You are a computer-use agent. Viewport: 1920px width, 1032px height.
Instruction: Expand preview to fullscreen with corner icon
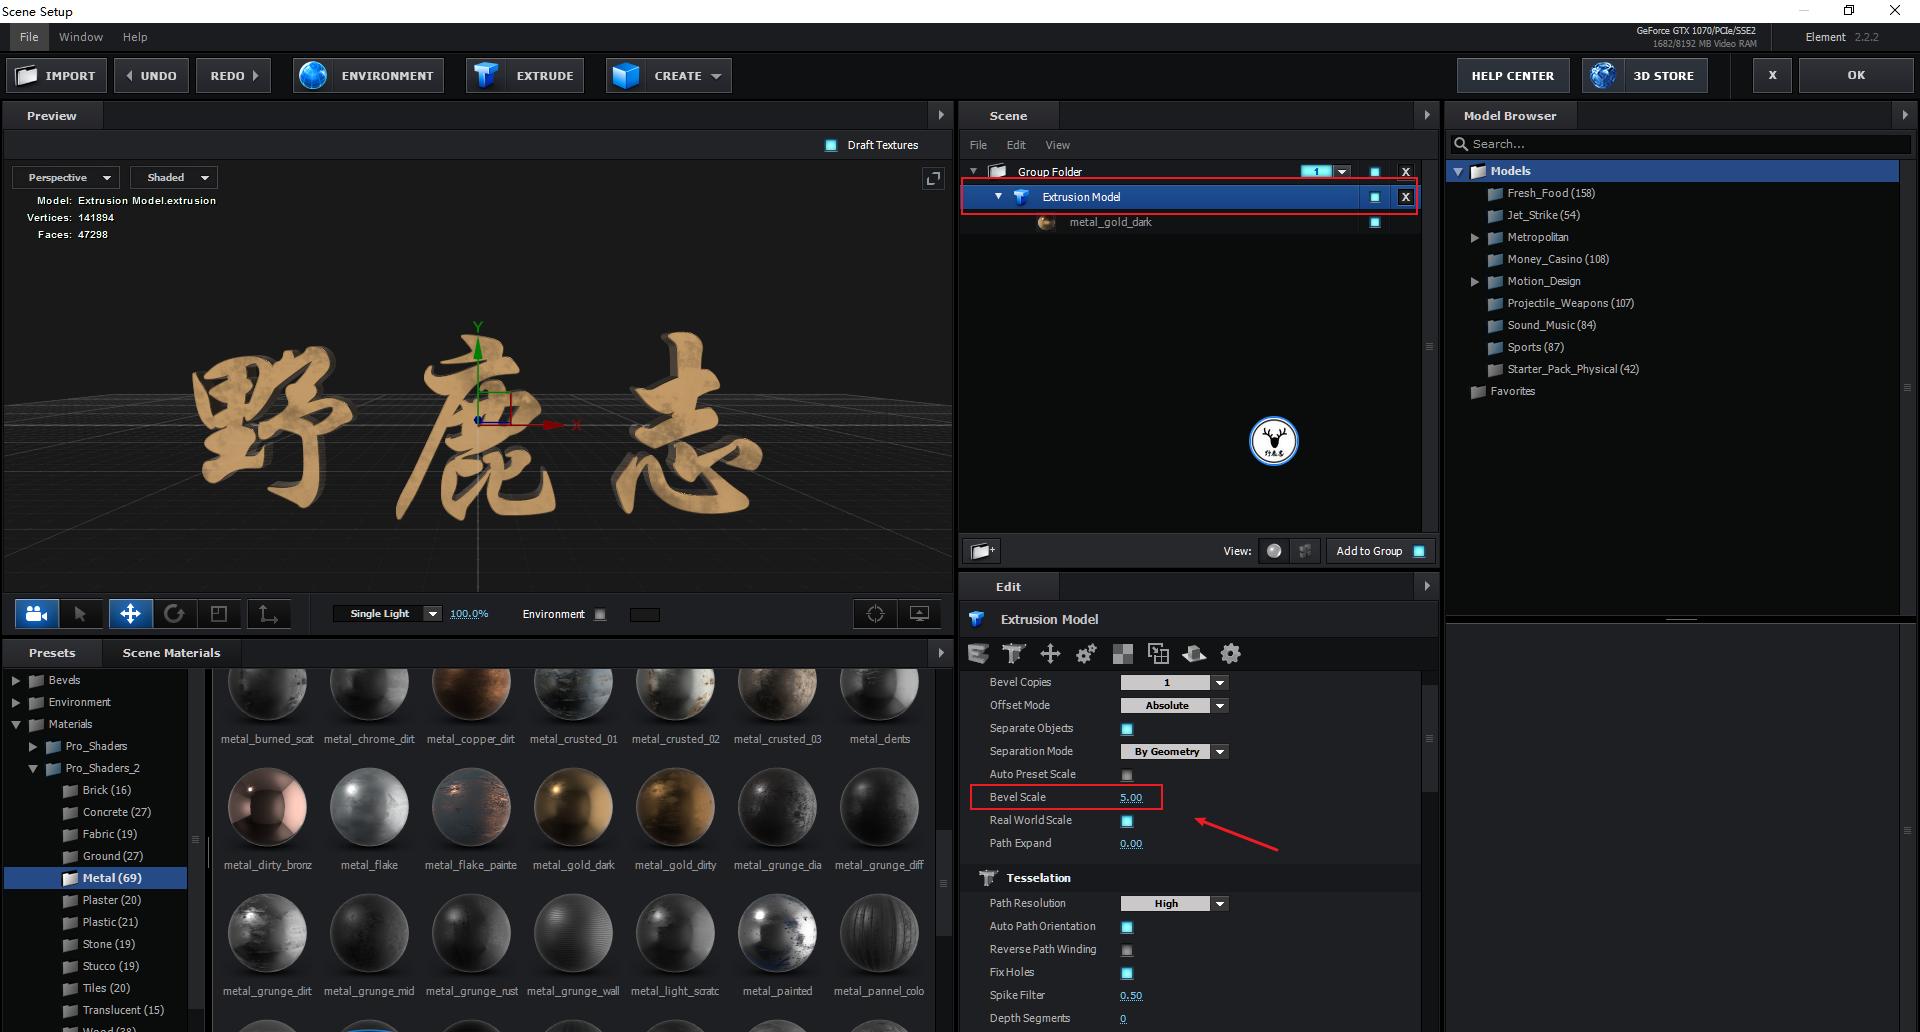932,178
